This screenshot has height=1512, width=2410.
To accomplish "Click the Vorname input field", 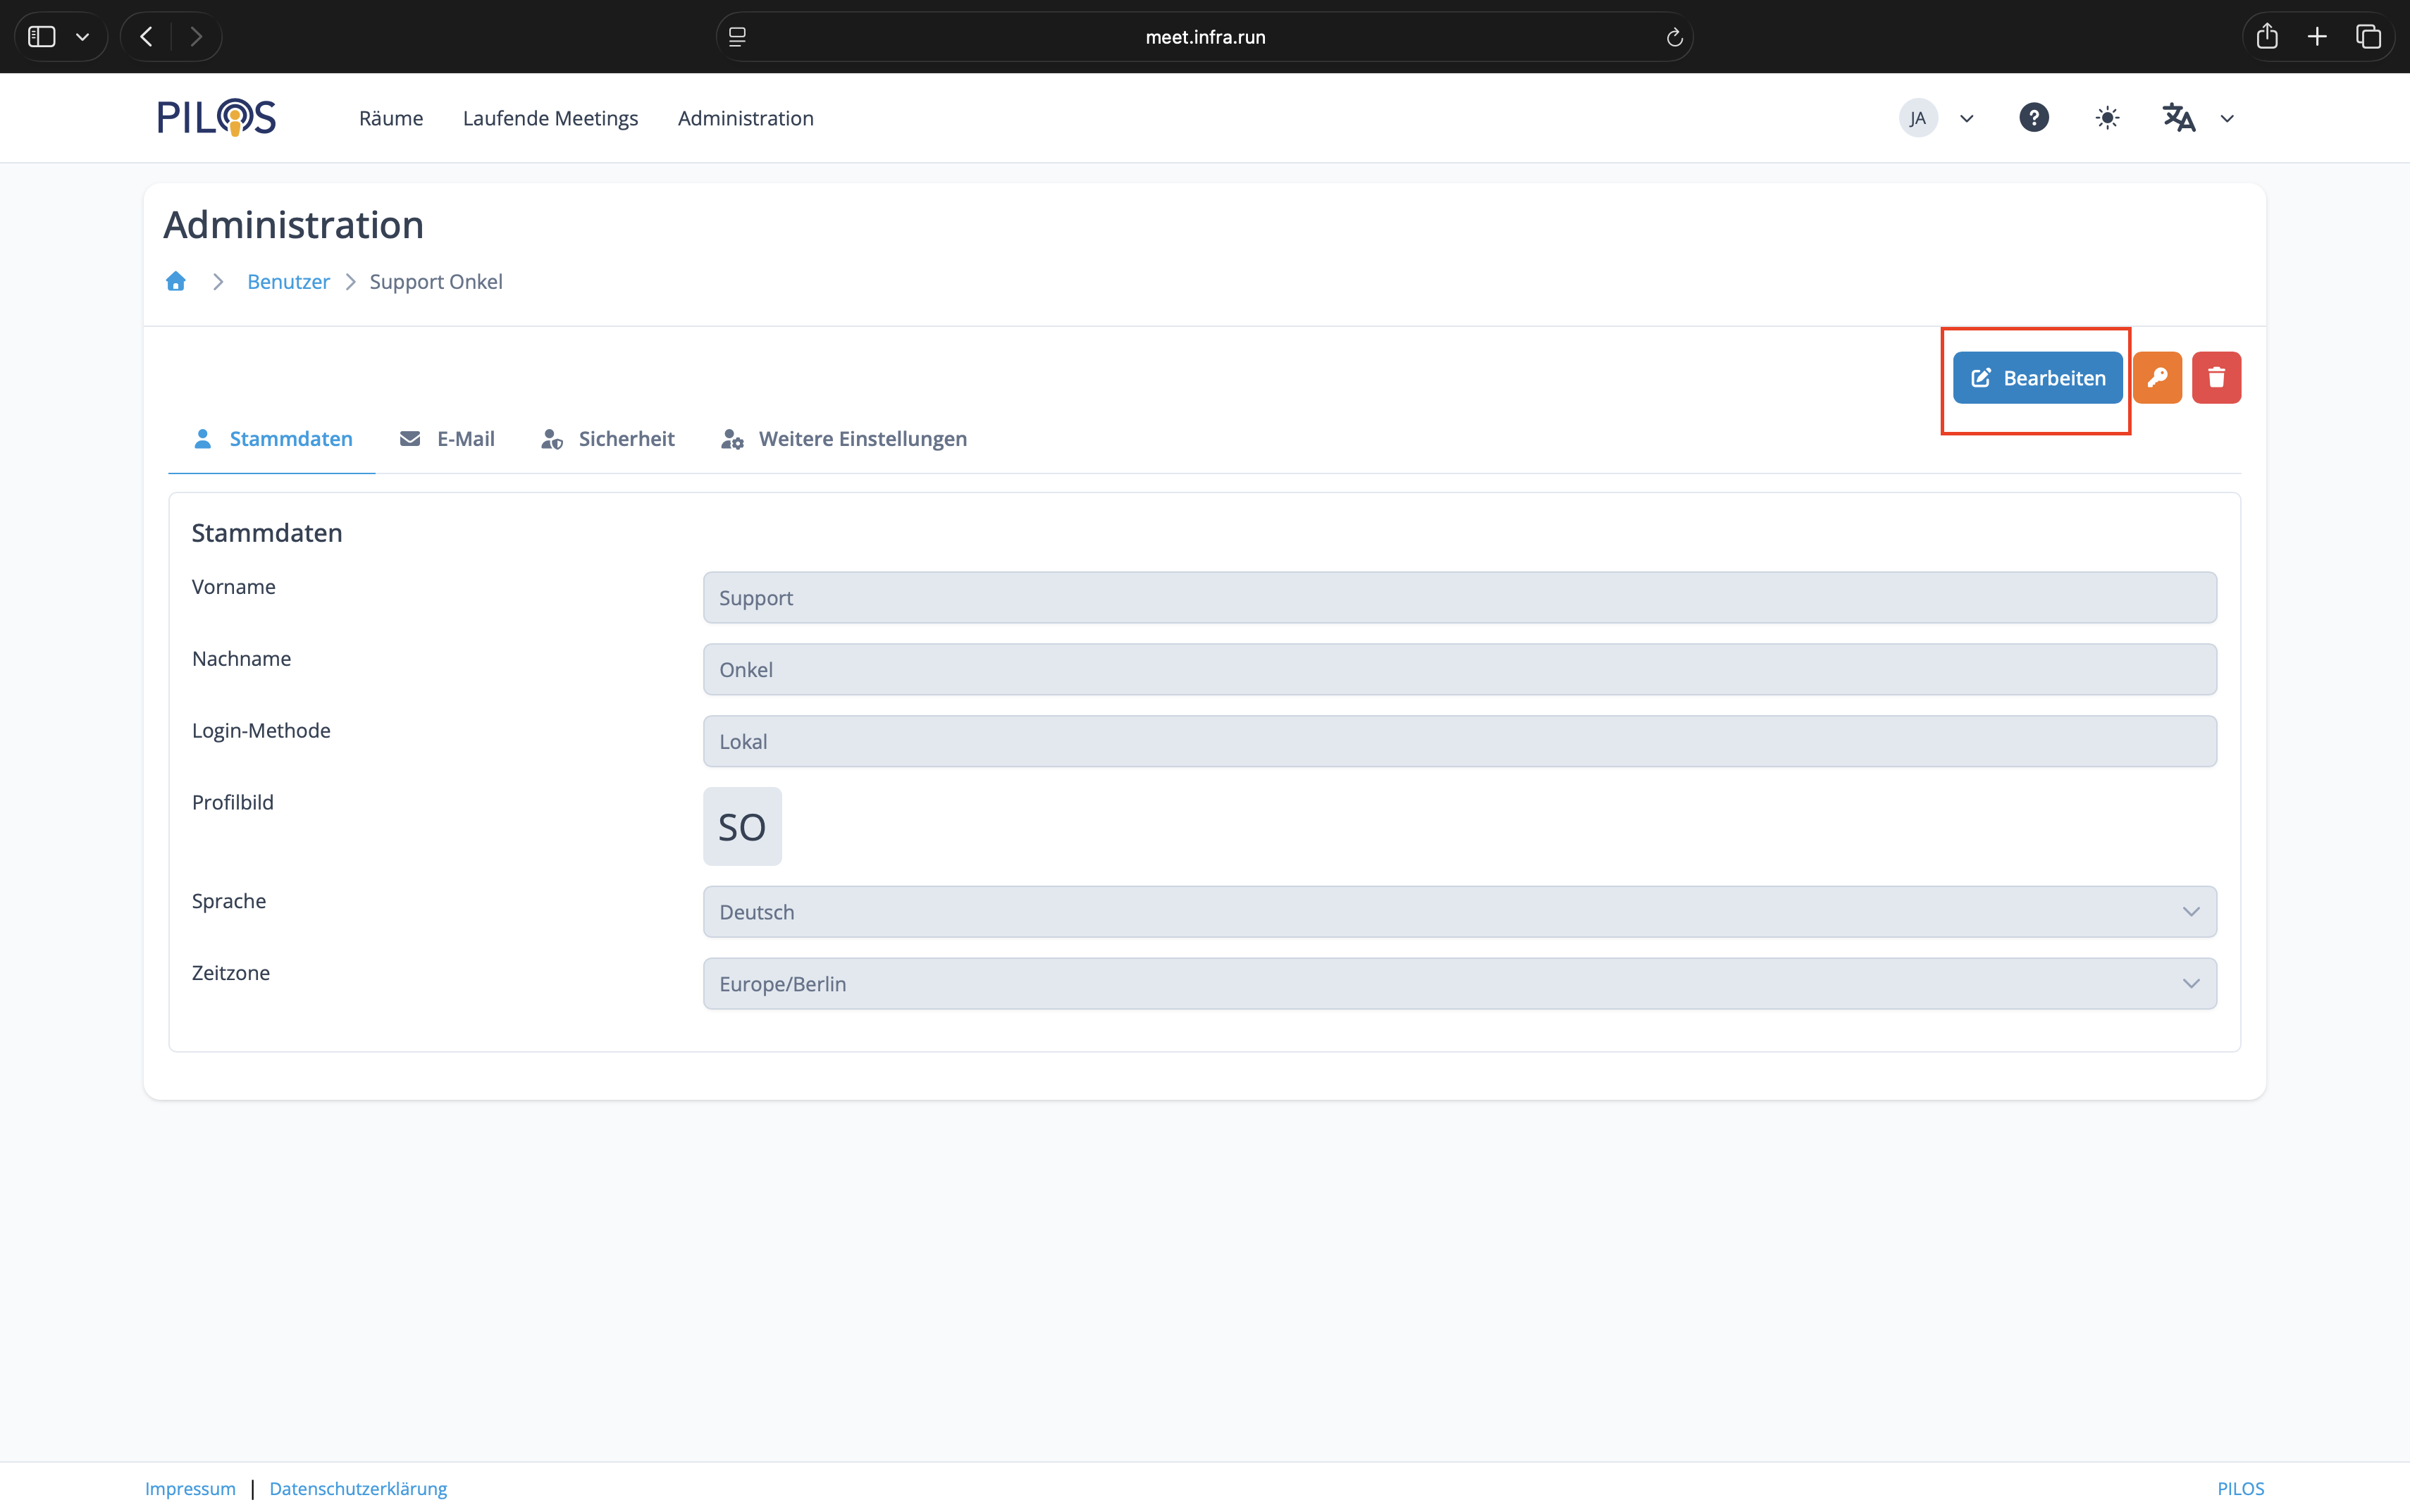I will pos(1459,598).
